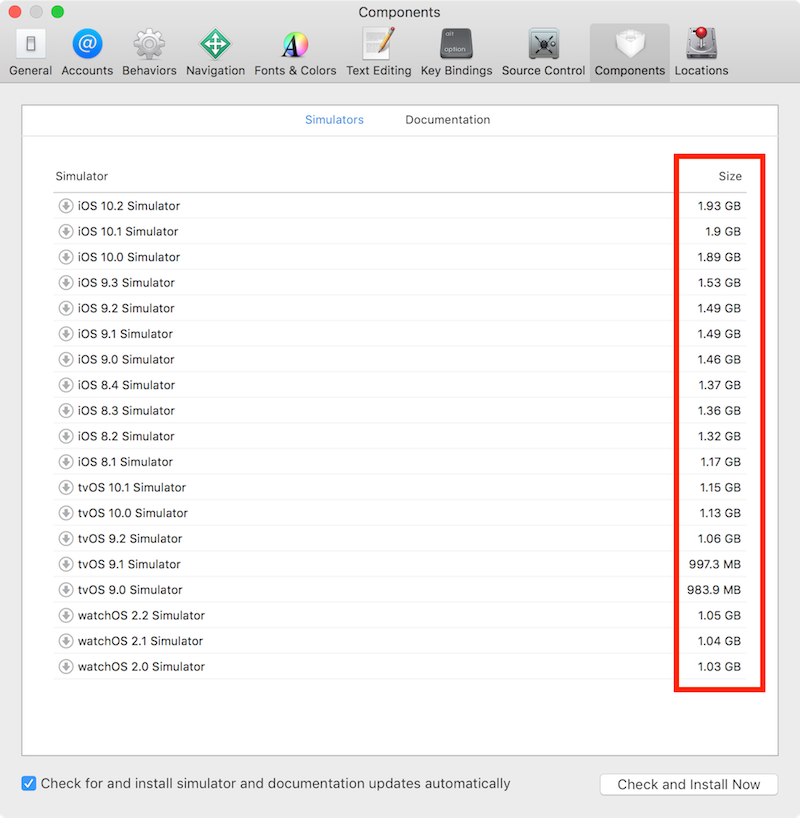Download the iOS 10.2 Simulator
This screenshot has width=800, height=818.
click(x=66, y=206)
